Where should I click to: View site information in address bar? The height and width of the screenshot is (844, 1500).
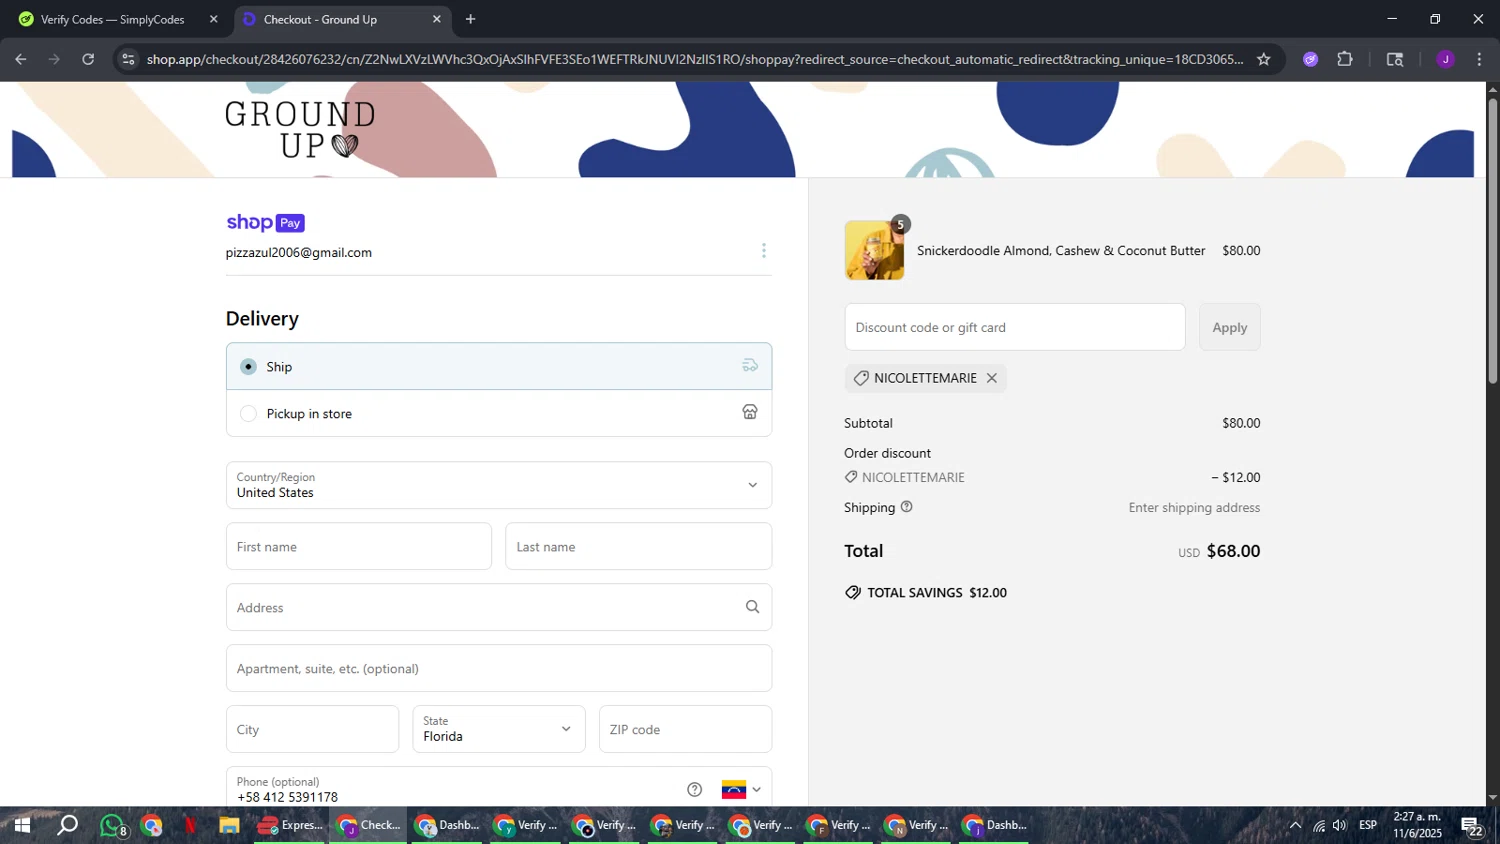tap(127, 59)
